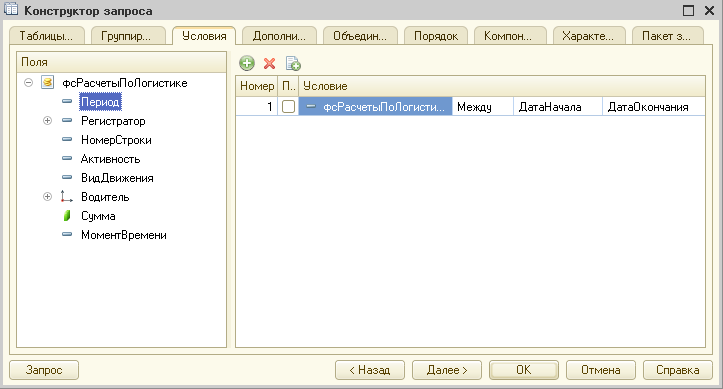Click the Запрос button
The width and height of the screenshot is (723, 389).
(44, 370)
